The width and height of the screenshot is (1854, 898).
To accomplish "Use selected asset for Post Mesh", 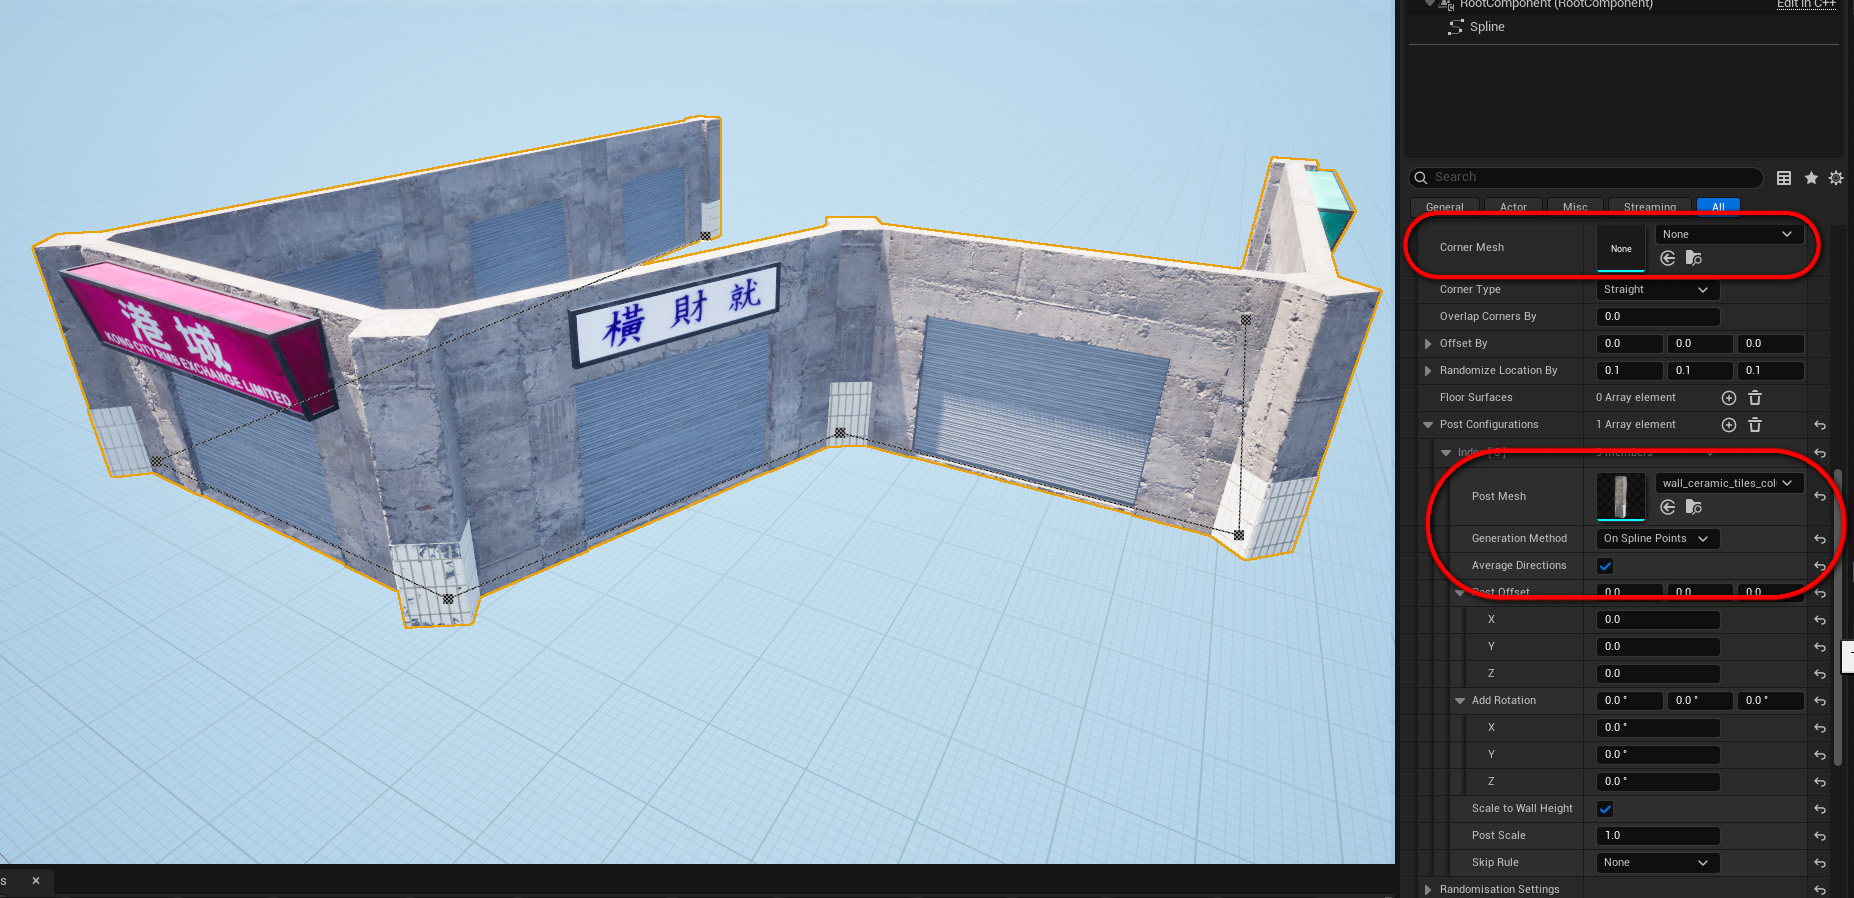I will click(x=1668, y=507).
